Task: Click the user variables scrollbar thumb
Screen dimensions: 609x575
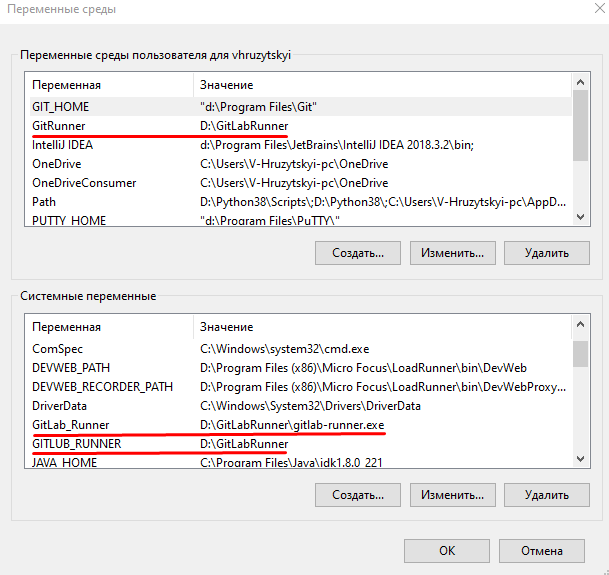Action: (x=581, y=125)
